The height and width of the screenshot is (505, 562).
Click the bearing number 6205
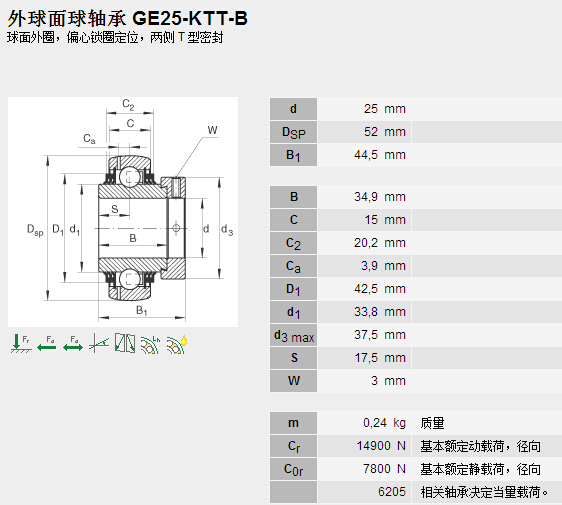click(x=392, y=491)
